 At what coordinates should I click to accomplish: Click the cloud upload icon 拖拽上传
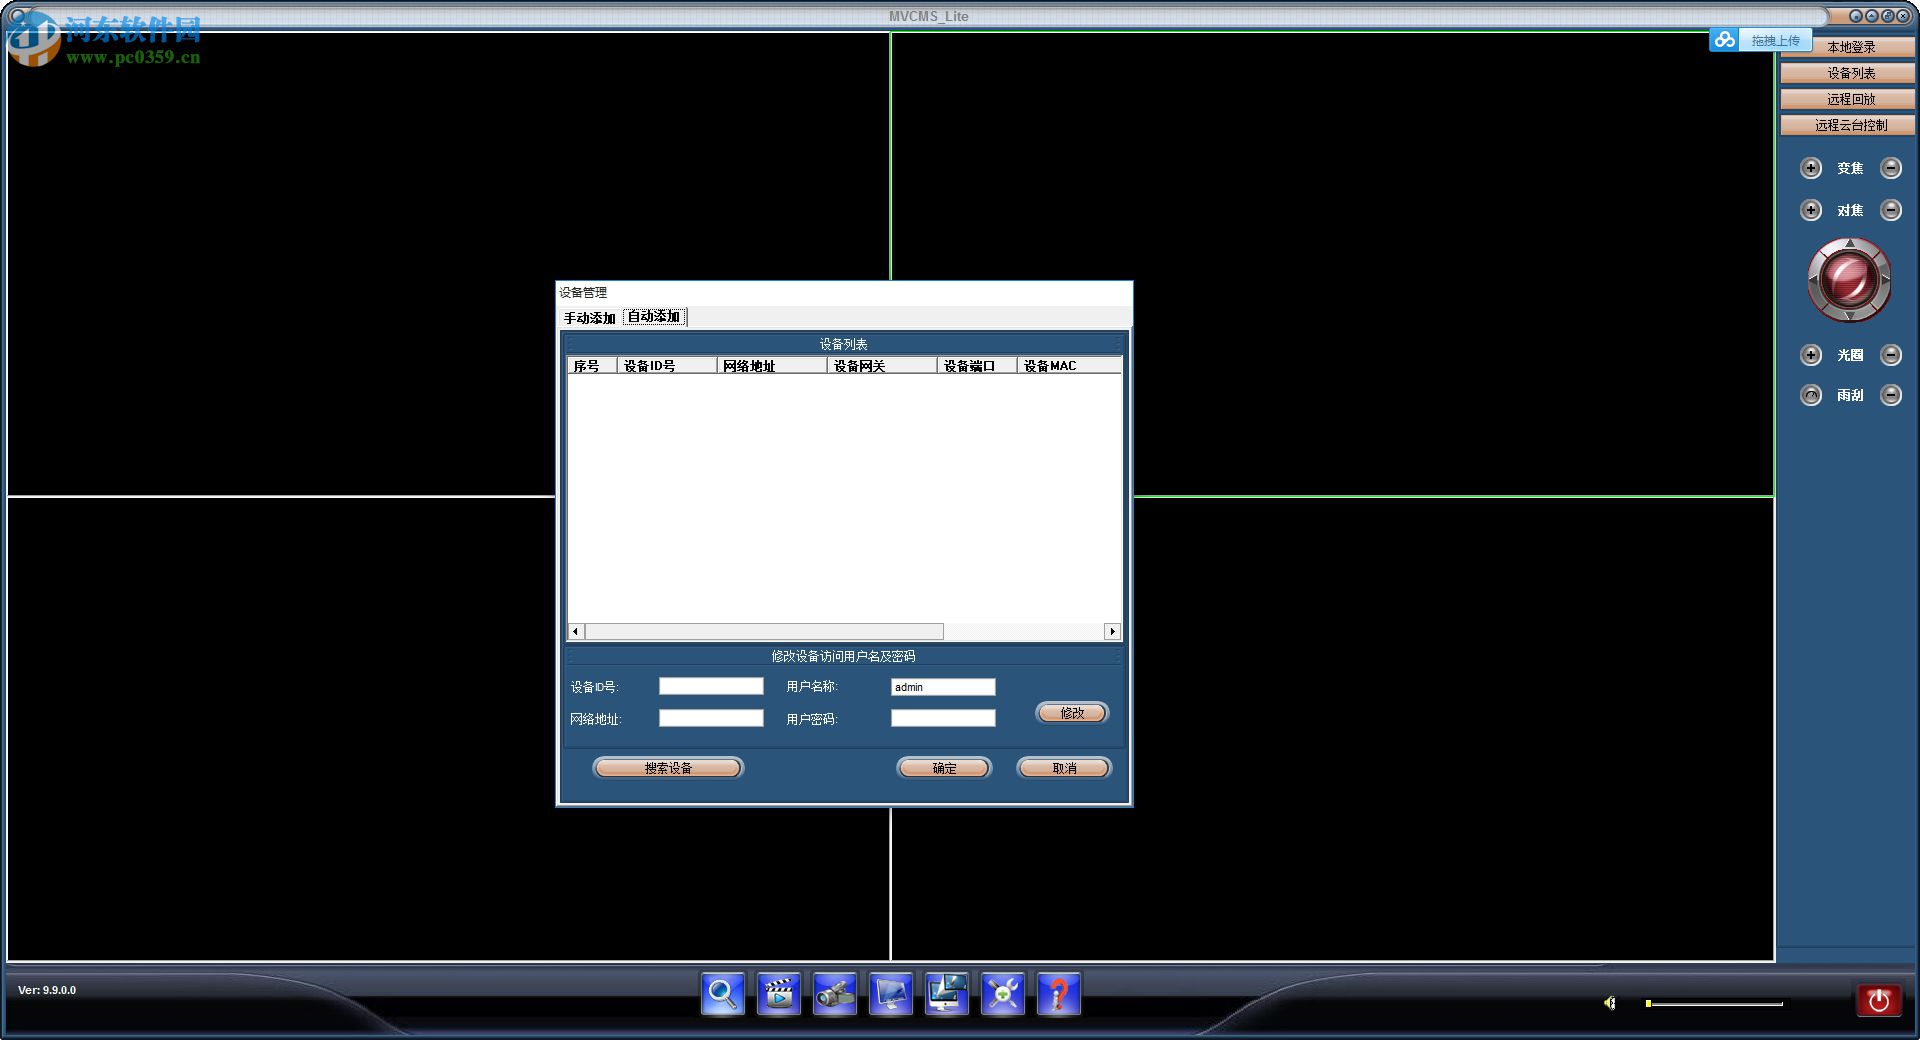point(1724,40)
